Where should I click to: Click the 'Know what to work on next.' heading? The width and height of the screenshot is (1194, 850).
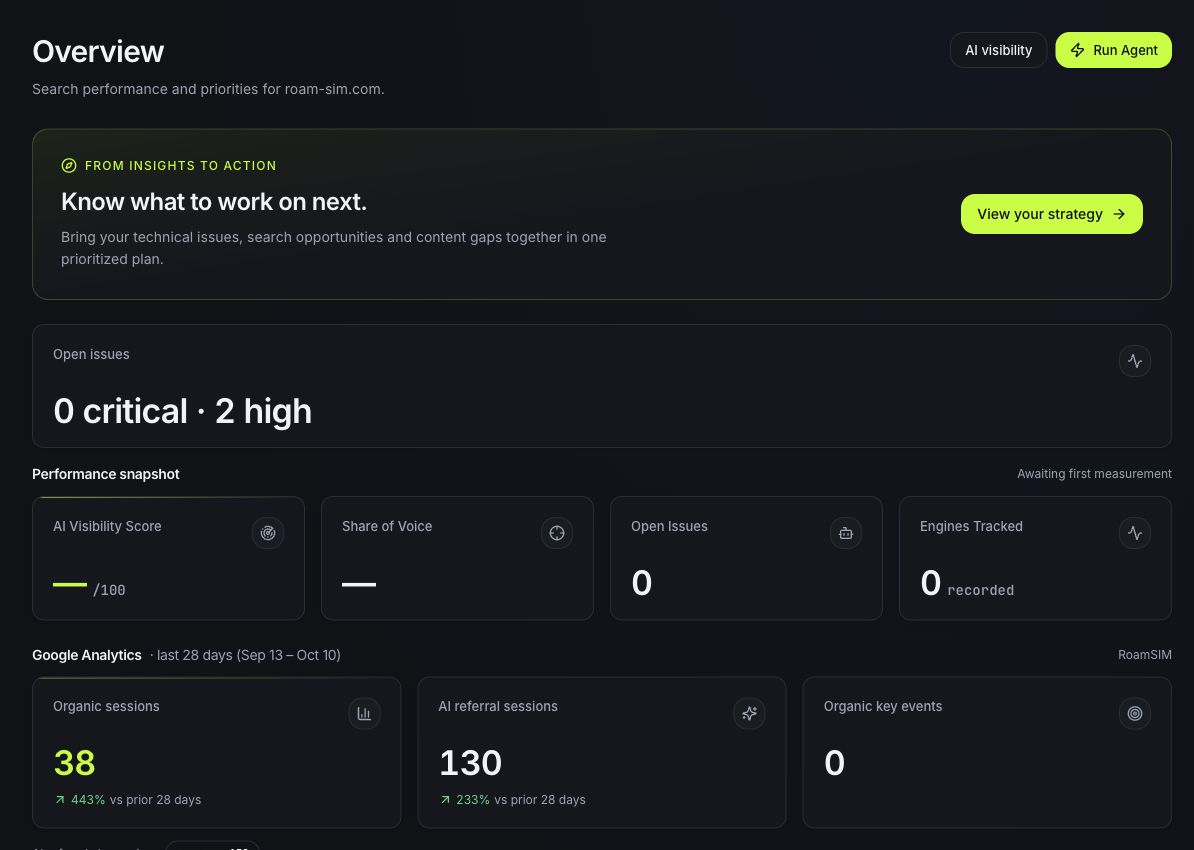click(214, 202)
